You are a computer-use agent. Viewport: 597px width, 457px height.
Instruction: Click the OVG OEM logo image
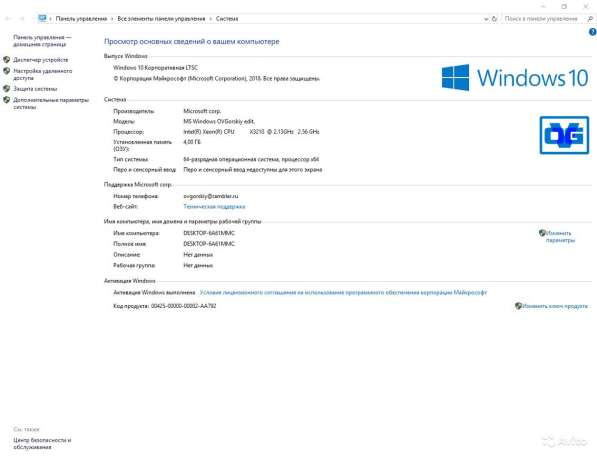(564, 135)
